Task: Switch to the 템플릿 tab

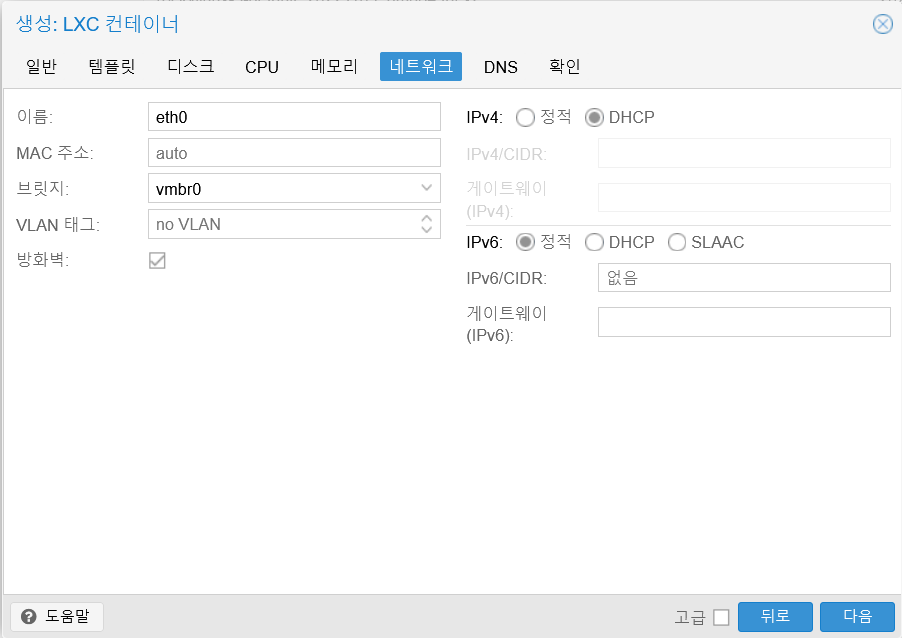Action: pos(112,67)
